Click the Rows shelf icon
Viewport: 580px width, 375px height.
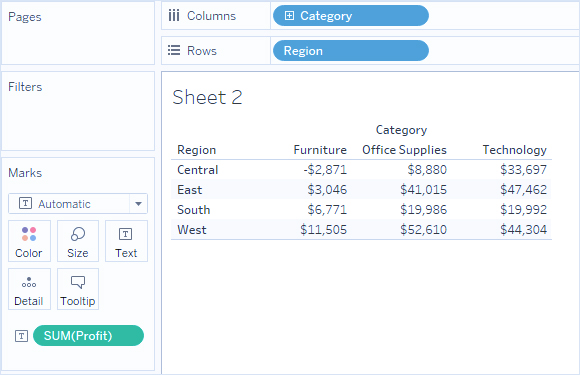coord(174,50)
